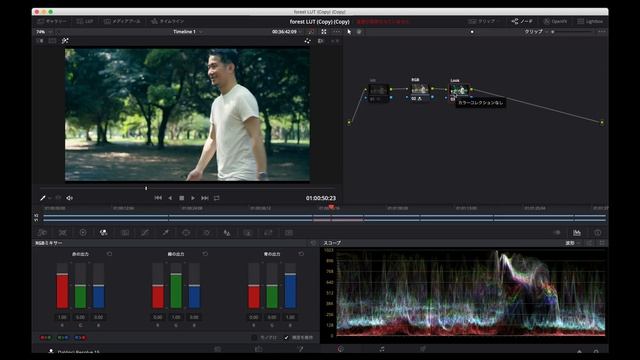Image resolution: width=640 pixels, height=360 pixels.
Task: Open the Media Pool (メディアプール) button
Action: (x=122, y=21)
